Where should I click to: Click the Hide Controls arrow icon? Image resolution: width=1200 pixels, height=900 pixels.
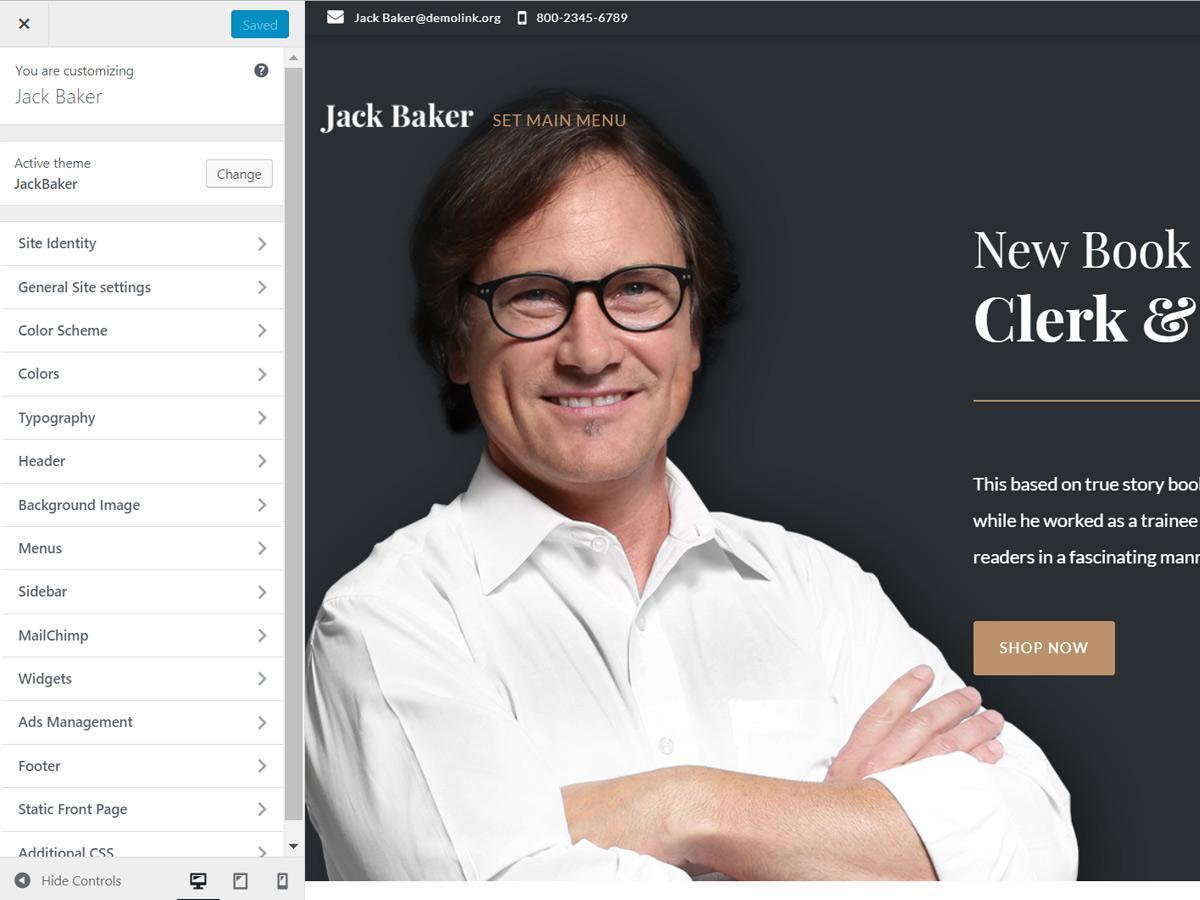[22, 880]
